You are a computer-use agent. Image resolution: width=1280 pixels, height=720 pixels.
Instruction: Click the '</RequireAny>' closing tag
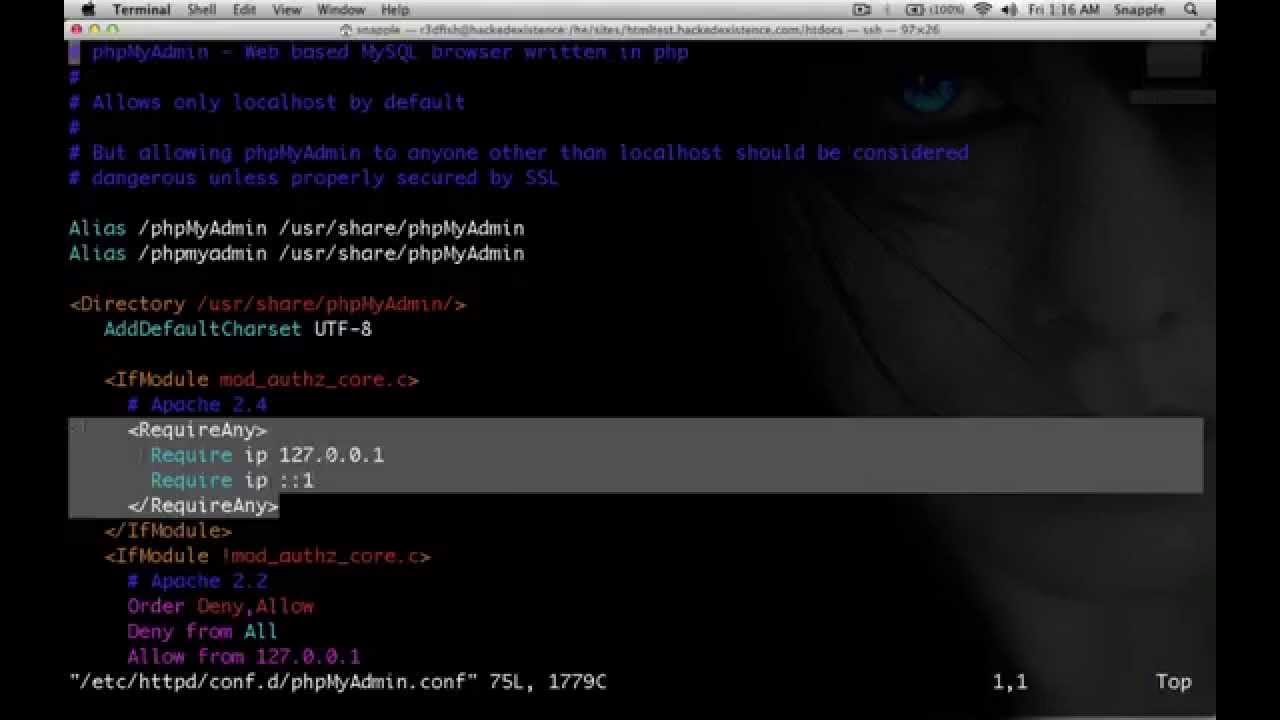click(203, 506)
